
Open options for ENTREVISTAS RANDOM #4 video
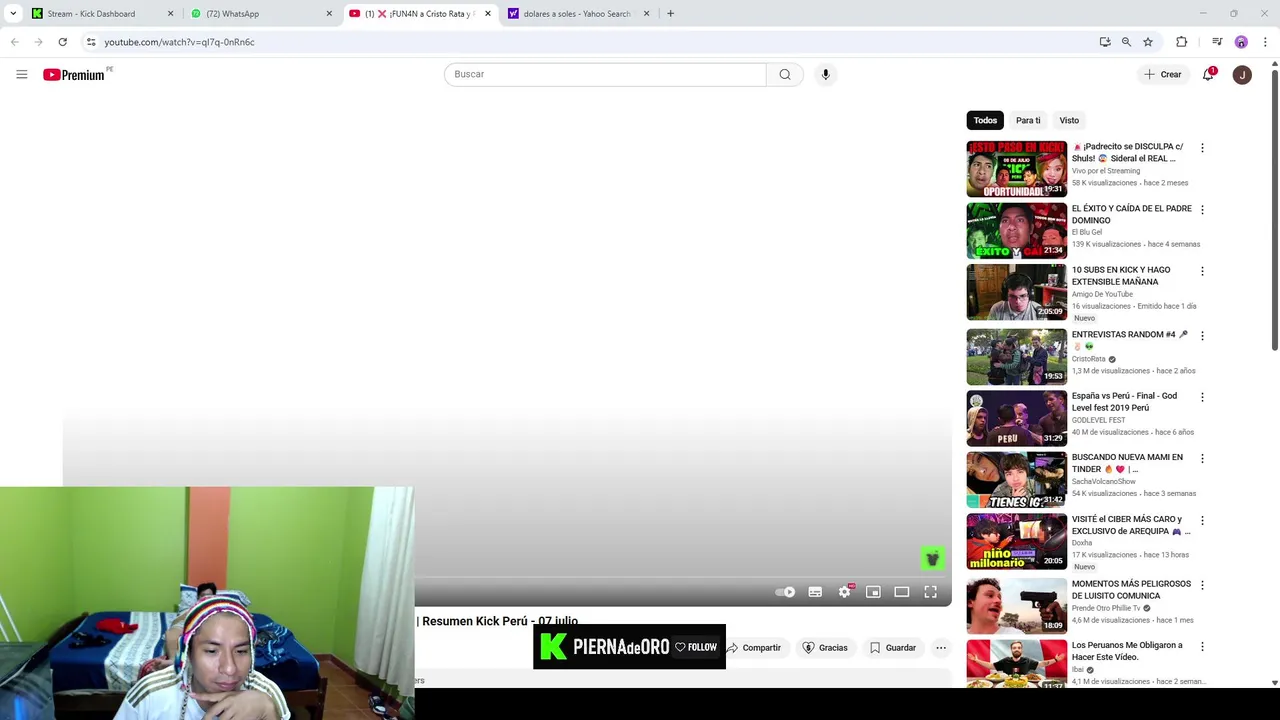pyautogui.click(x=1202, y=336)
